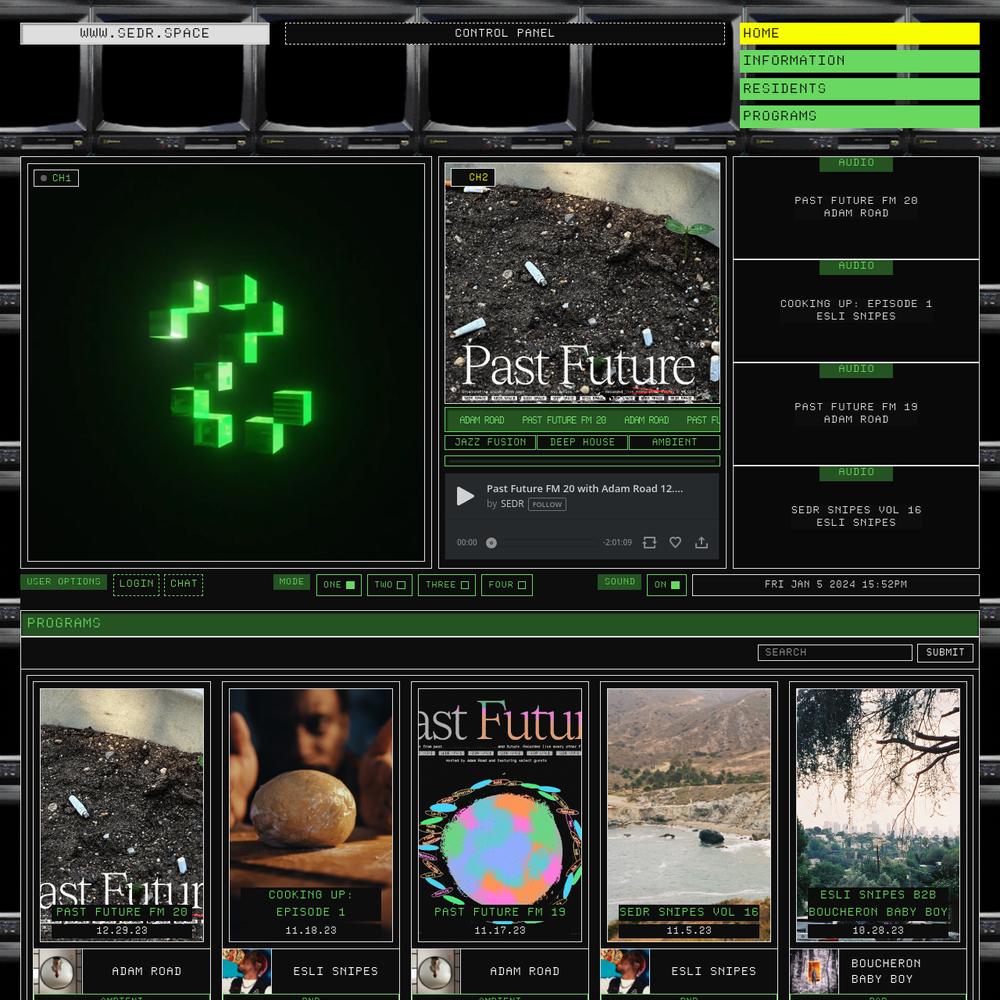
Task: Select mode TWO toggle
Action: tap(390, 585)
